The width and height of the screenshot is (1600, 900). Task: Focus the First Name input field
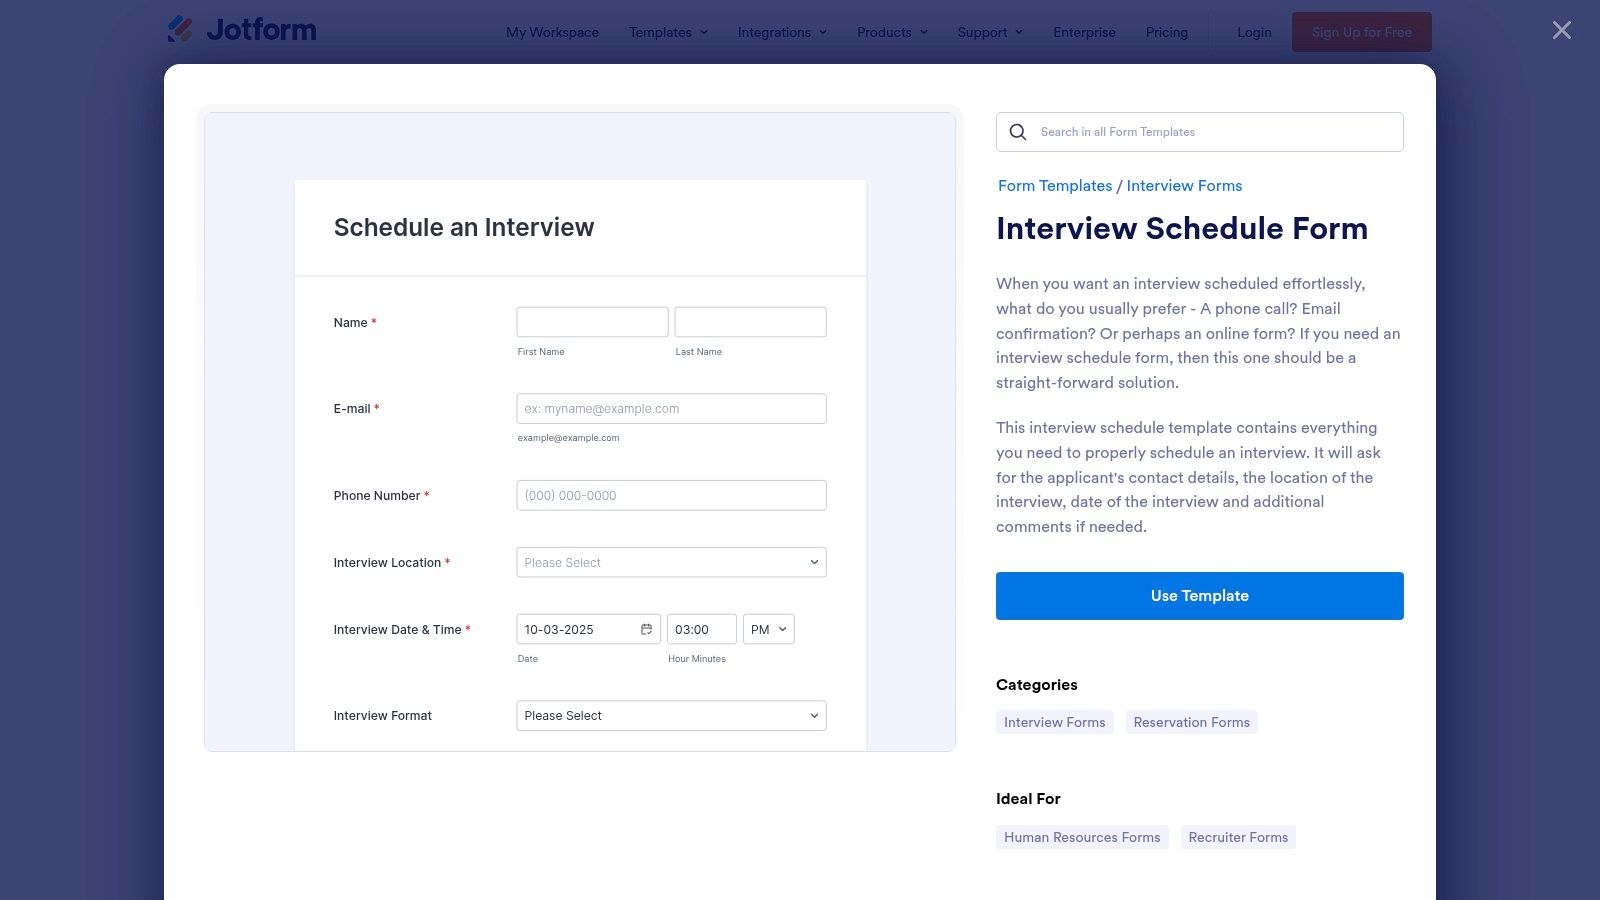(x=592, y=322)
